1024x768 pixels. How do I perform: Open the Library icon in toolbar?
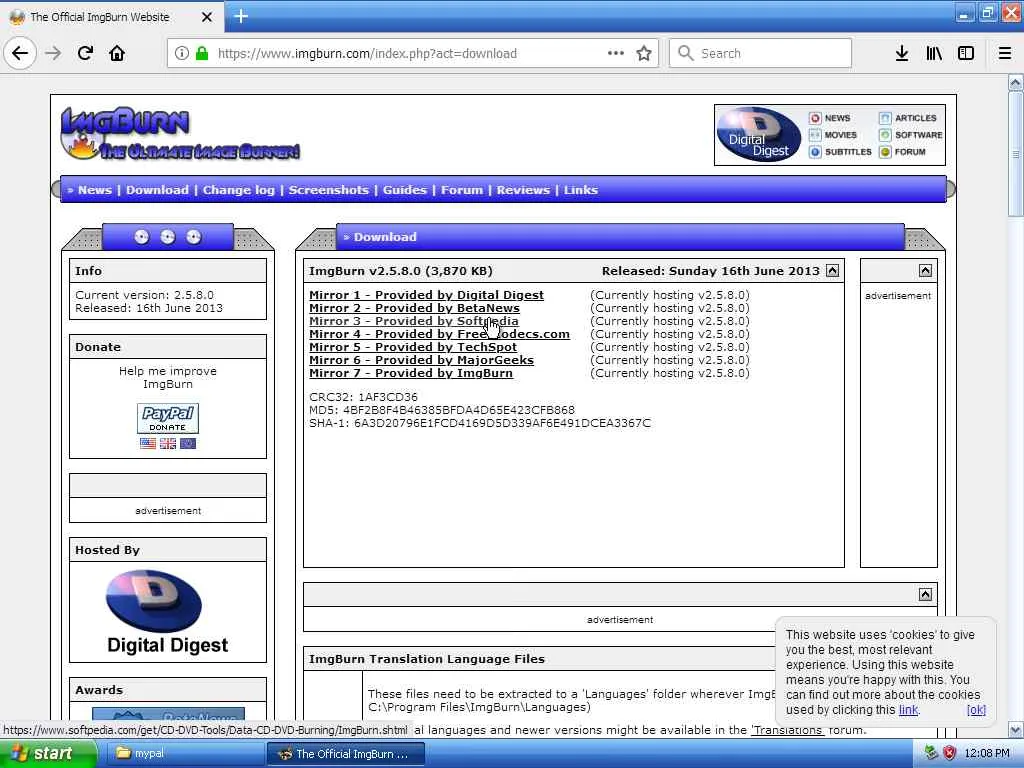click(934, 53)
